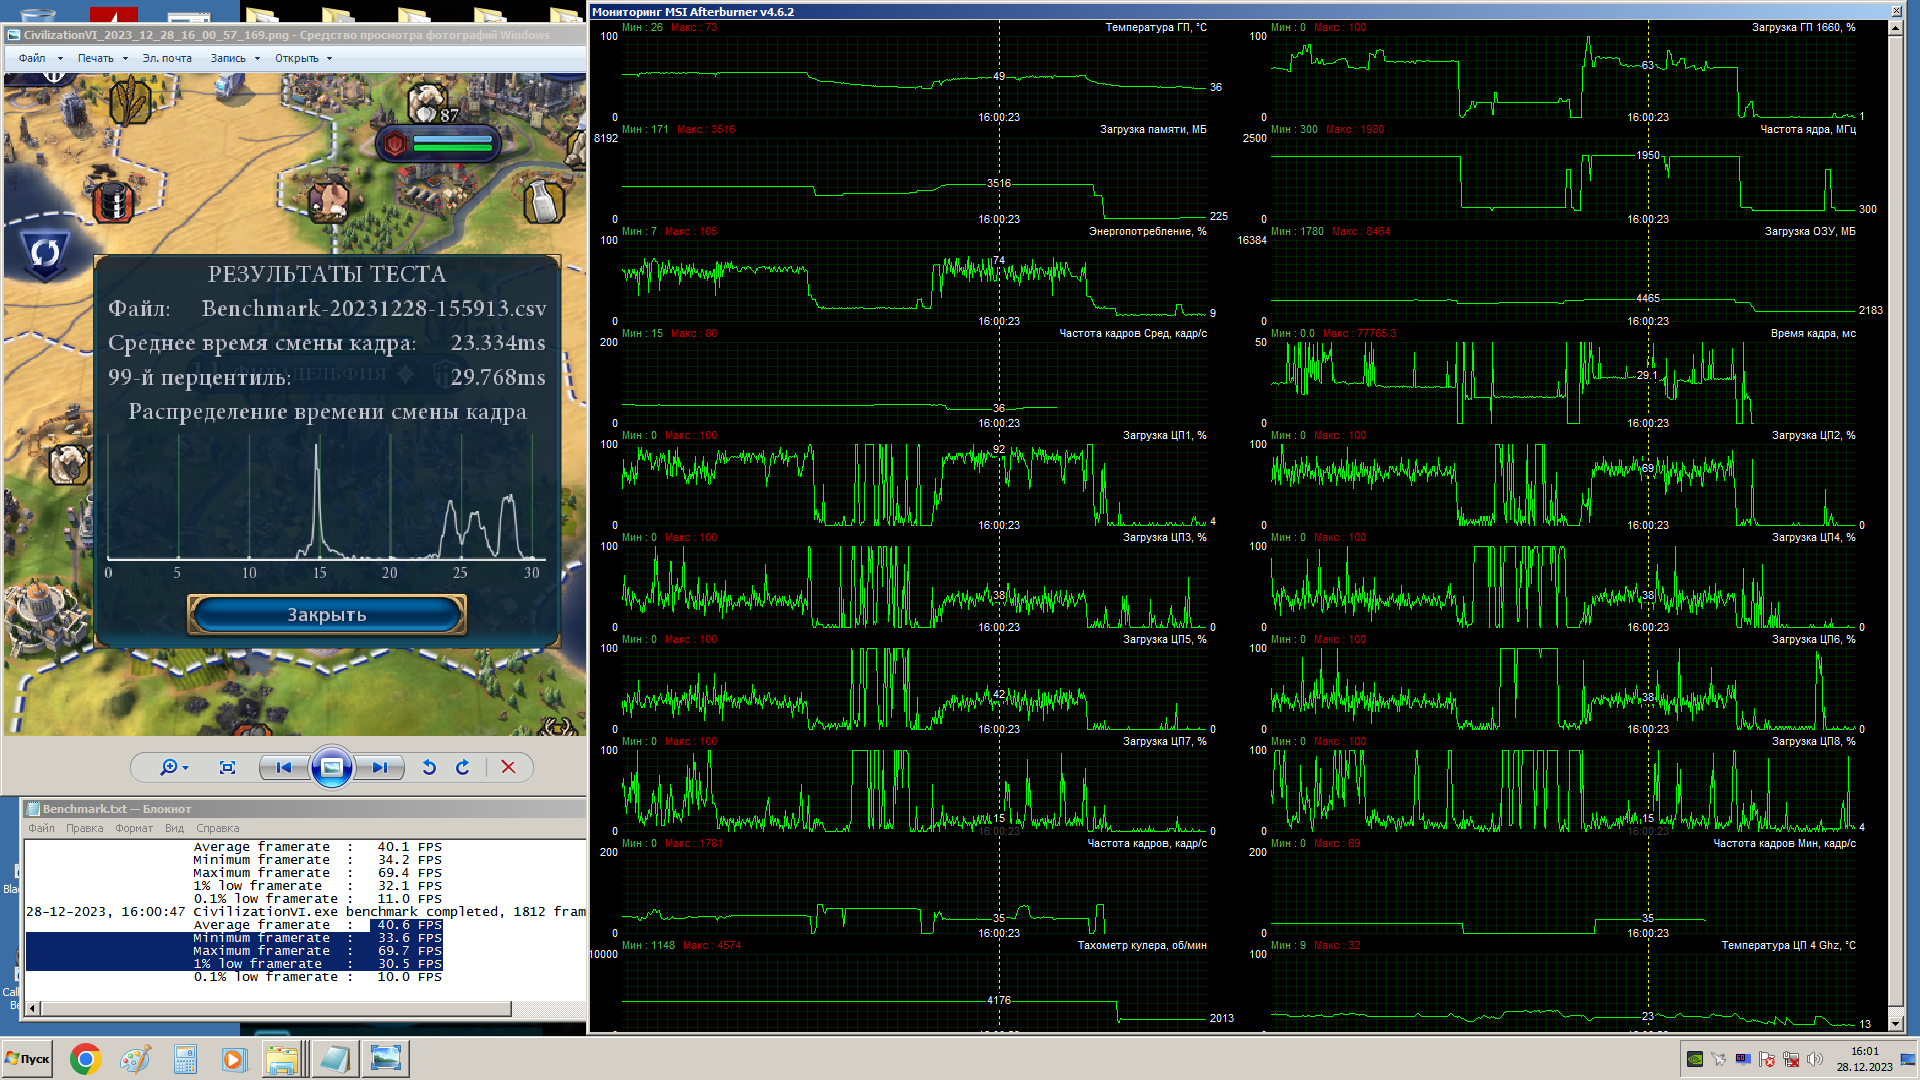Open Google Chrome from taskbar
The height and width of the screenshot is (1080, 1920).
(86, 1059)
